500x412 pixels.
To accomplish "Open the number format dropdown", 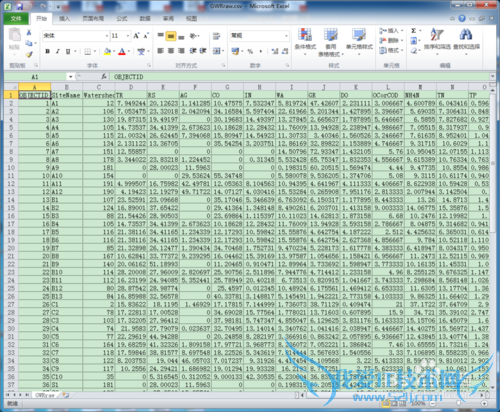I will click(286, 36).
